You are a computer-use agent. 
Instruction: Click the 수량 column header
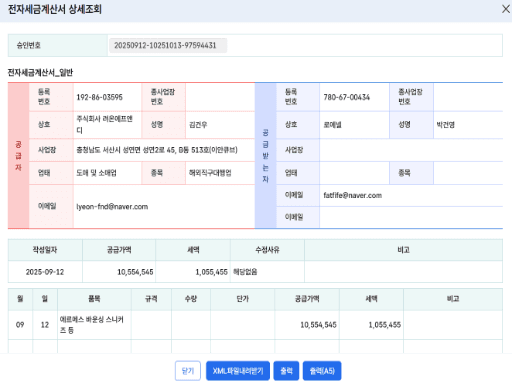(191, 299)
